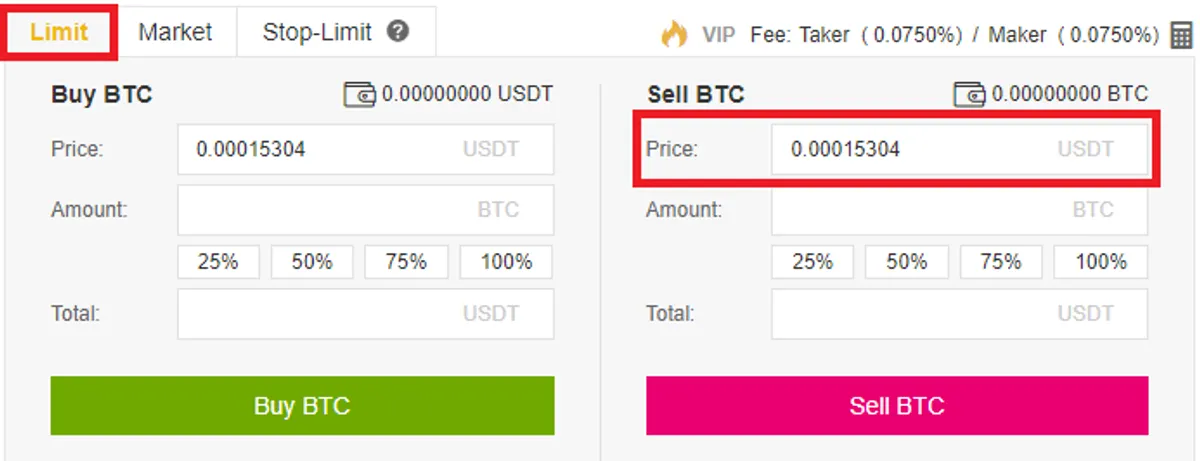This screenshot has width=1200, height=461.
Task: Focus the Buy BTC Price field
Action: 365,150
